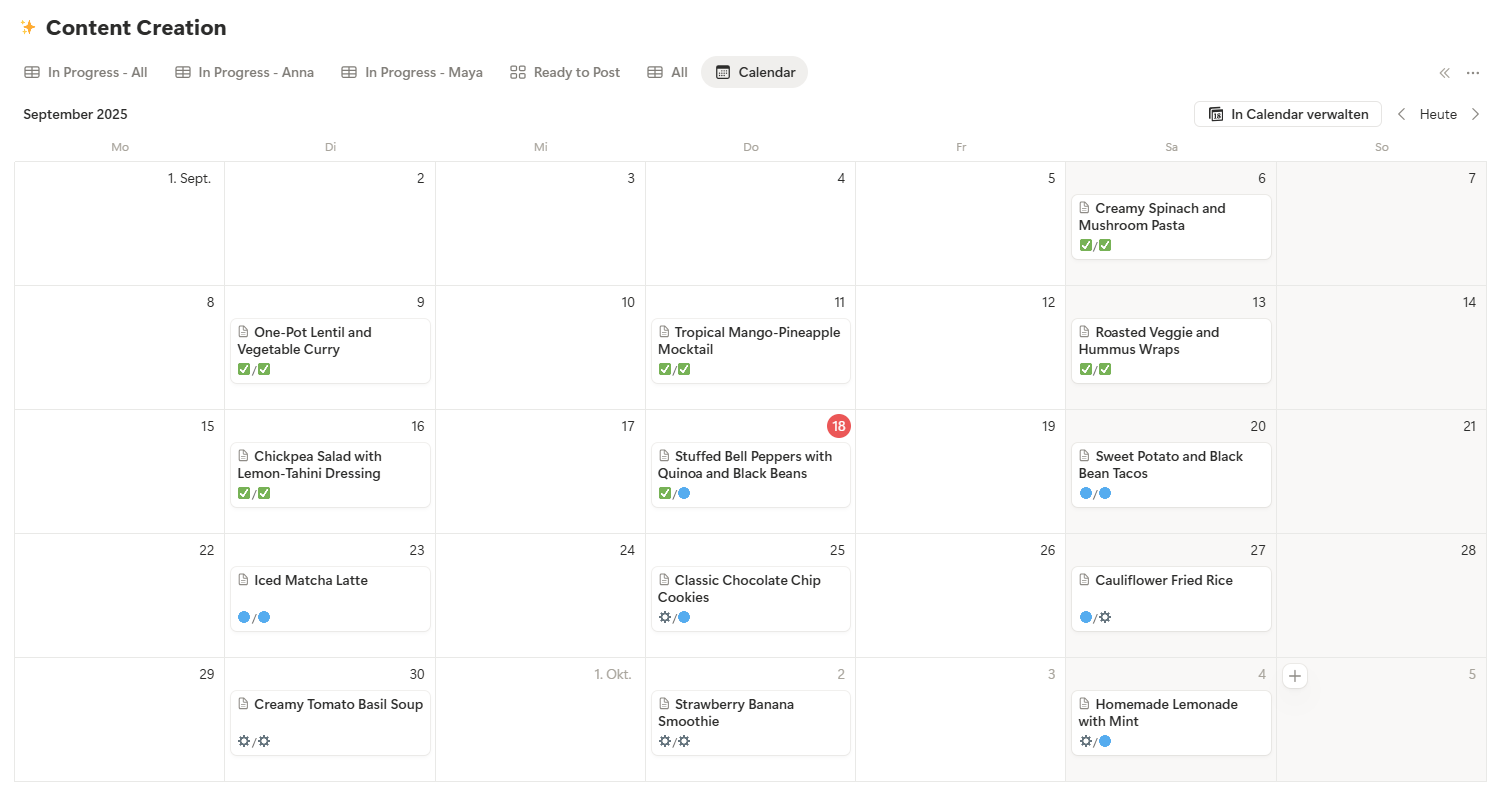Image resolution: width=1504 pixels, height=800 pixels.
Task: Click the plus icon on October 4
Action: click(1295, 677)
